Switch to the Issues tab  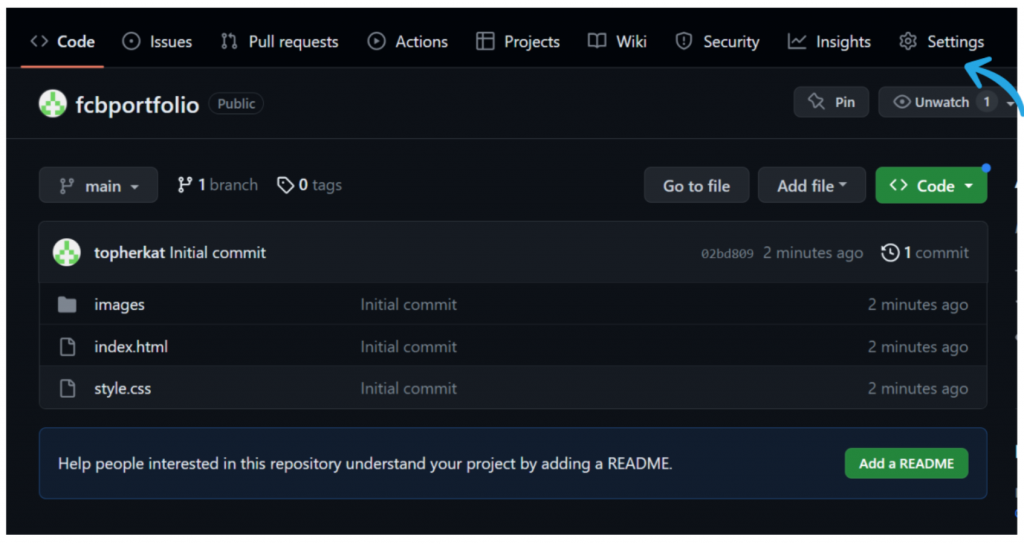(157, 42)
